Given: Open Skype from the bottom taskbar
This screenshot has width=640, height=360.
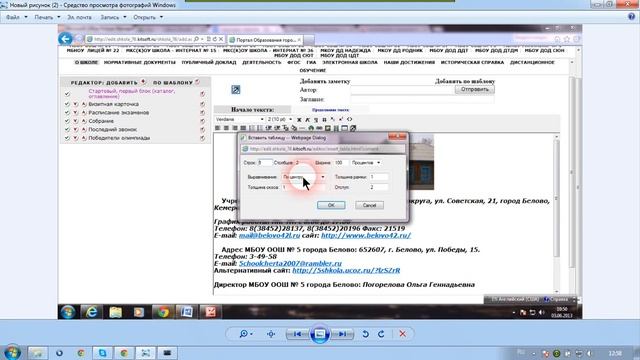Looking at the screenshot, I should (102, 353).
